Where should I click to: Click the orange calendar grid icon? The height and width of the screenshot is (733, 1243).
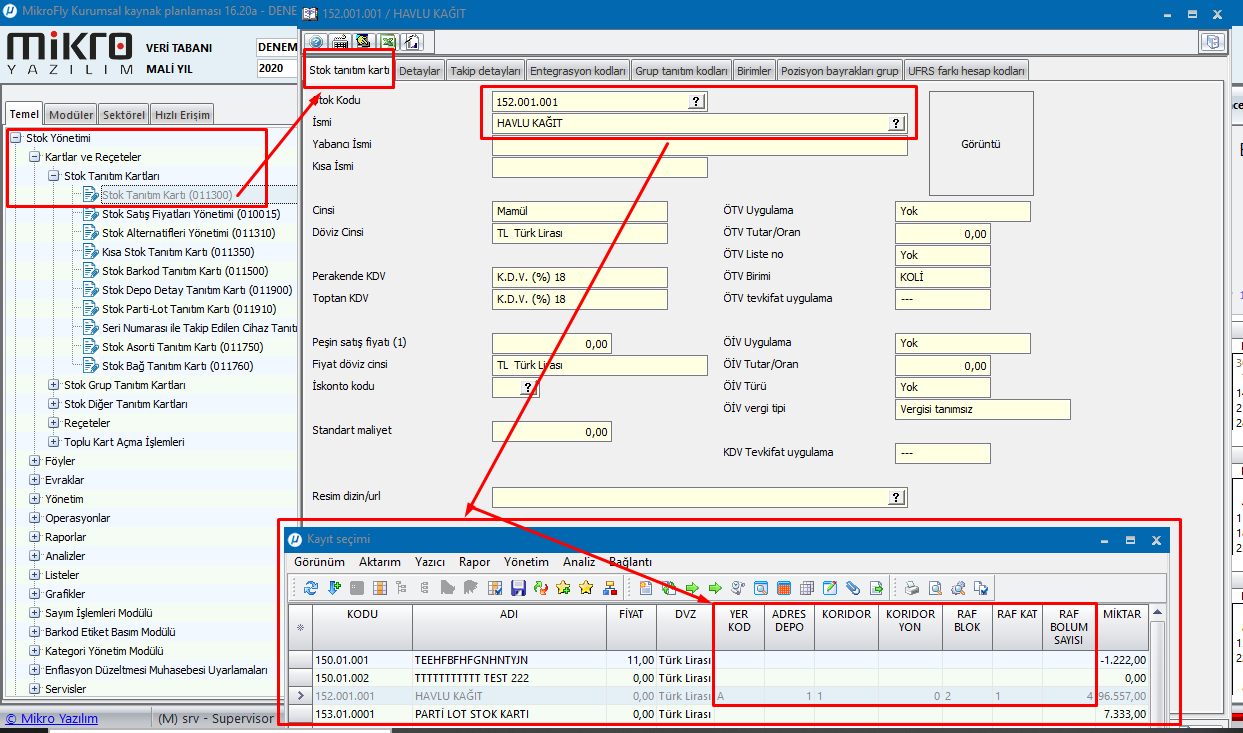pos(784,588)
